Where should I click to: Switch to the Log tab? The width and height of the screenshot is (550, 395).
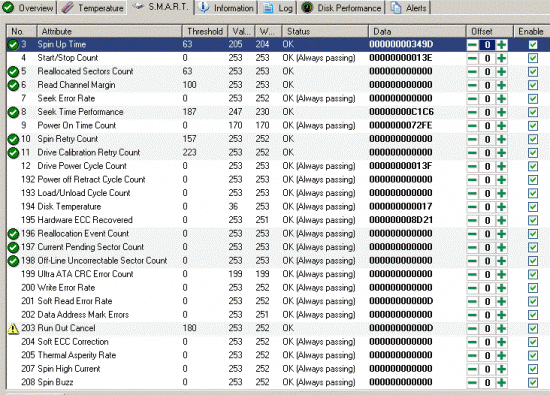[x=278, y=8]
